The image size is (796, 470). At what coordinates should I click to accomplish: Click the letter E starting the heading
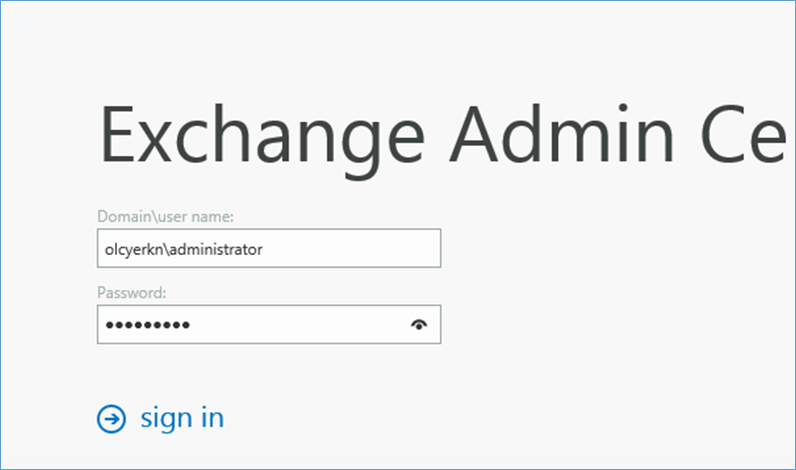tap(117, 133)
